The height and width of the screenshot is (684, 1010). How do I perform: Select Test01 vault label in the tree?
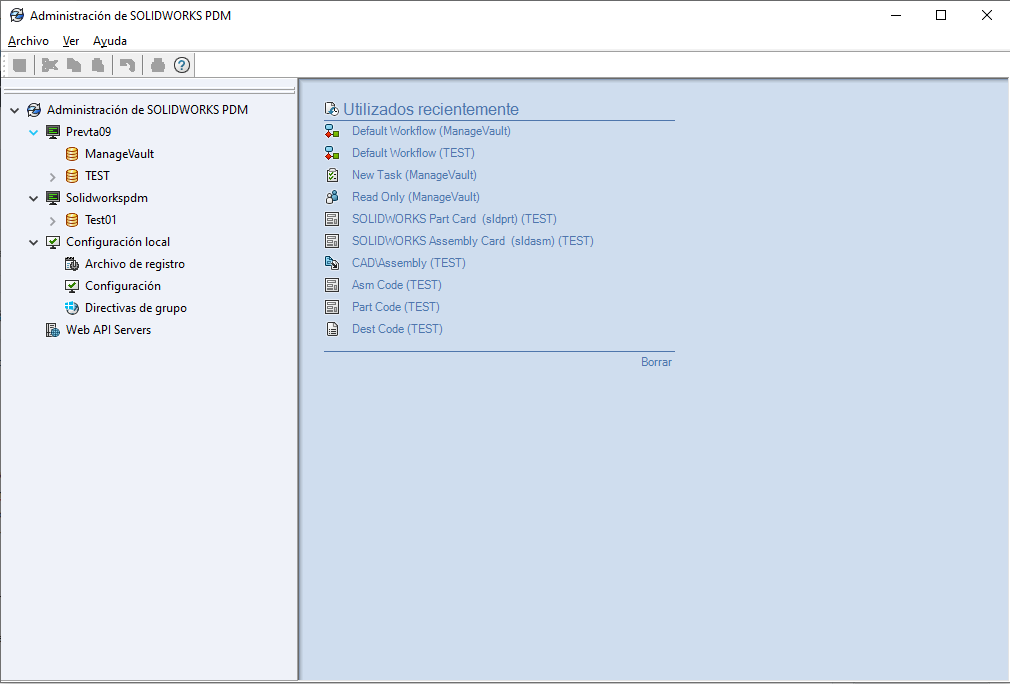[x=100, y=220]
